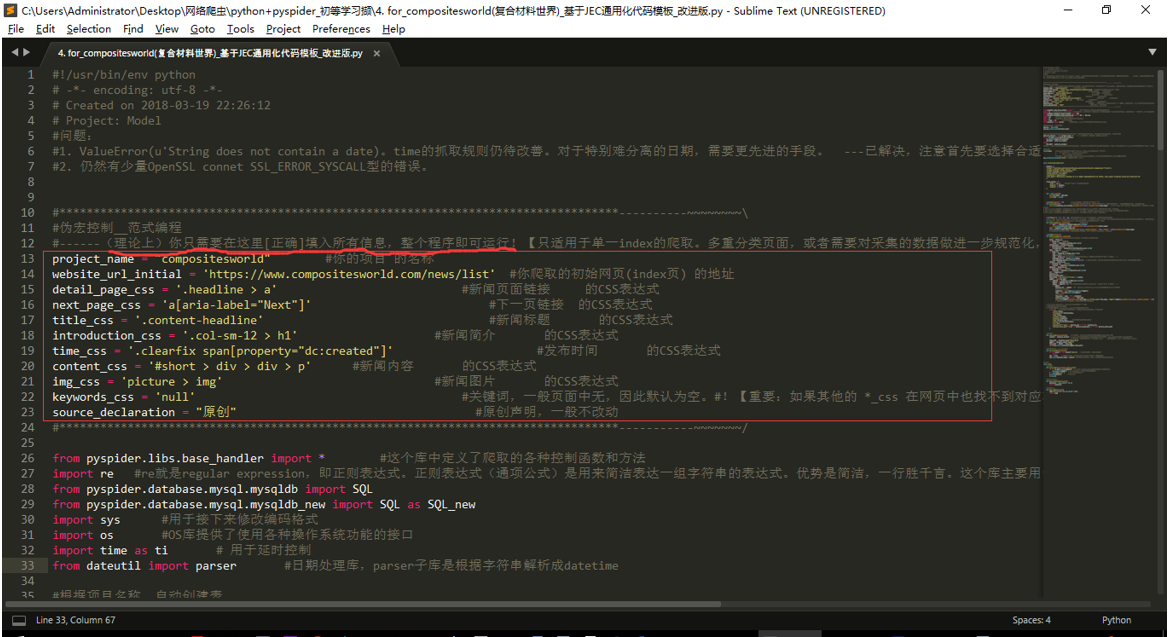Viewport: 1170px width, 637px height.
Task: Place cursor on the compositesworld.com URL string
Action: point(350,274)
